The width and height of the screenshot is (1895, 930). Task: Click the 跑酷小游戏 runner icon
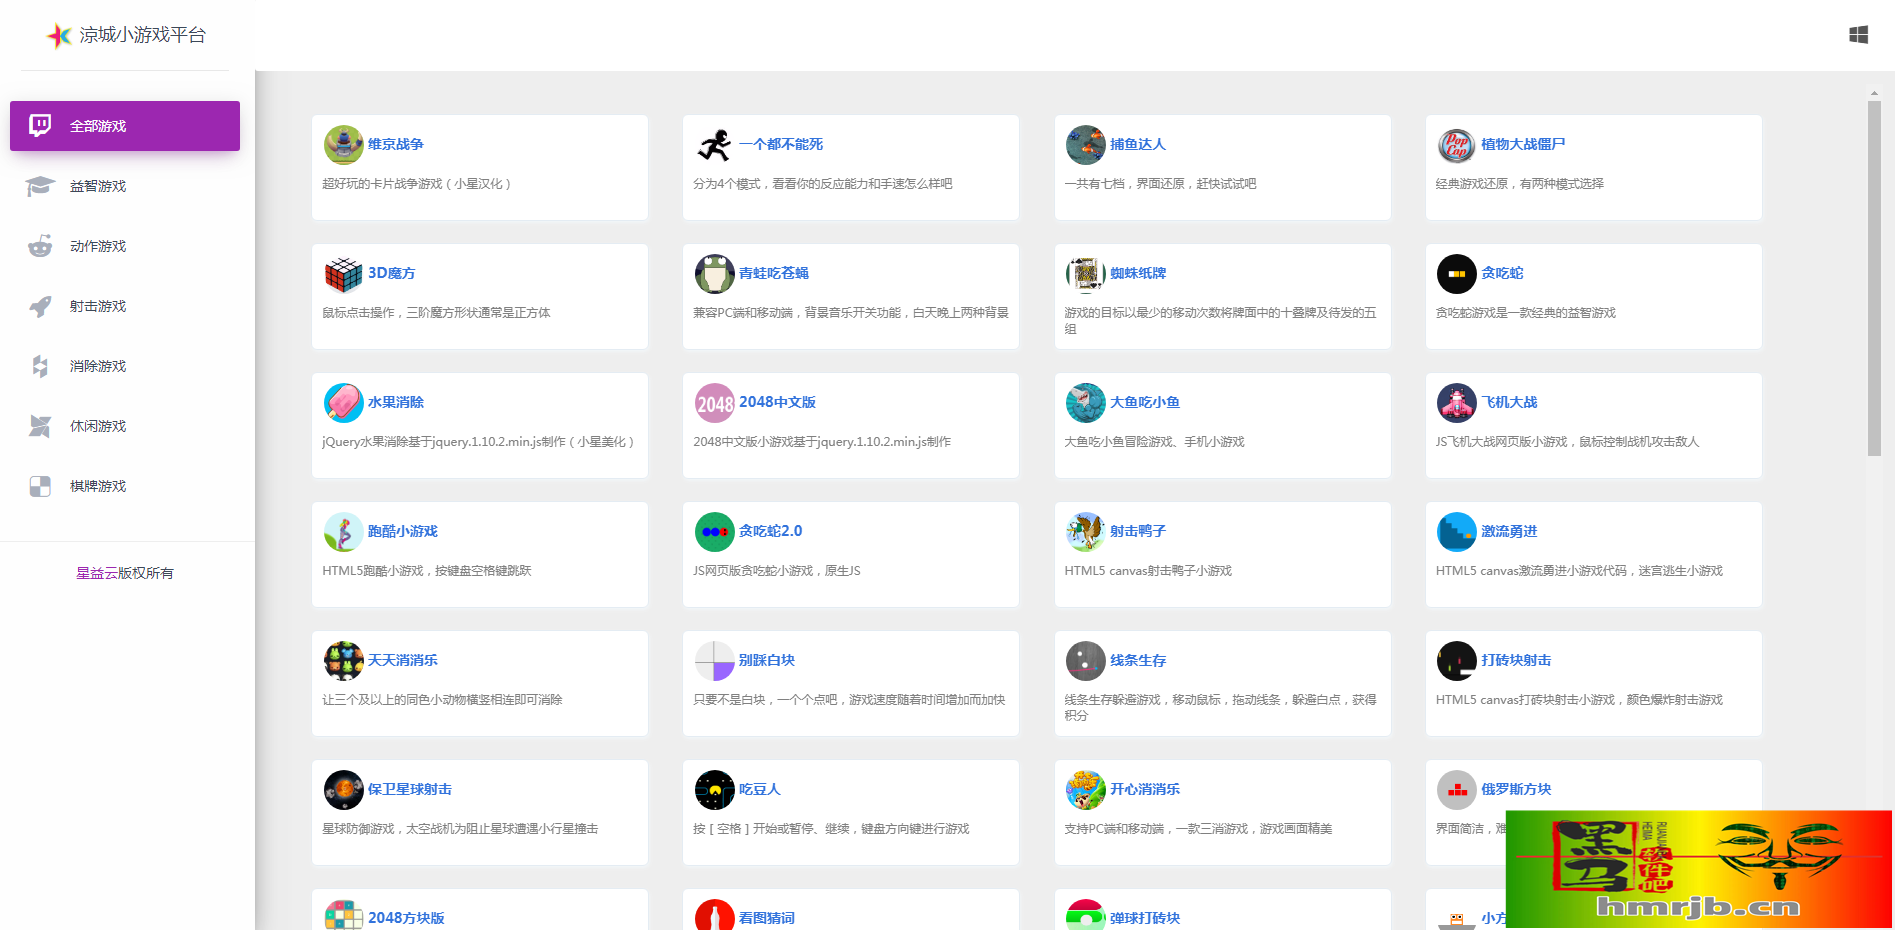(x=343, y=532)
